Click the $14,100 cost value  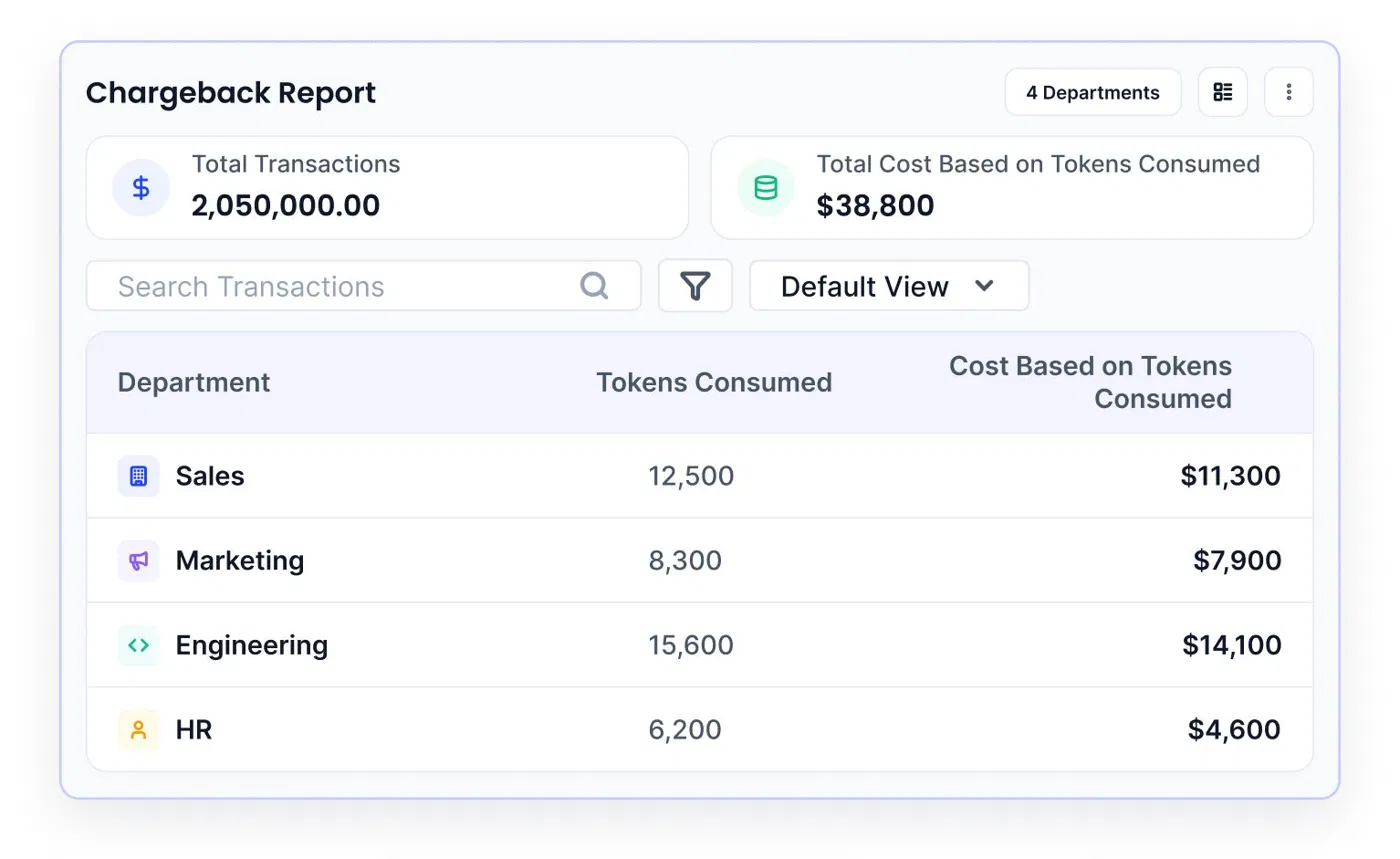pyautogui.click(x=1231, y=645)
